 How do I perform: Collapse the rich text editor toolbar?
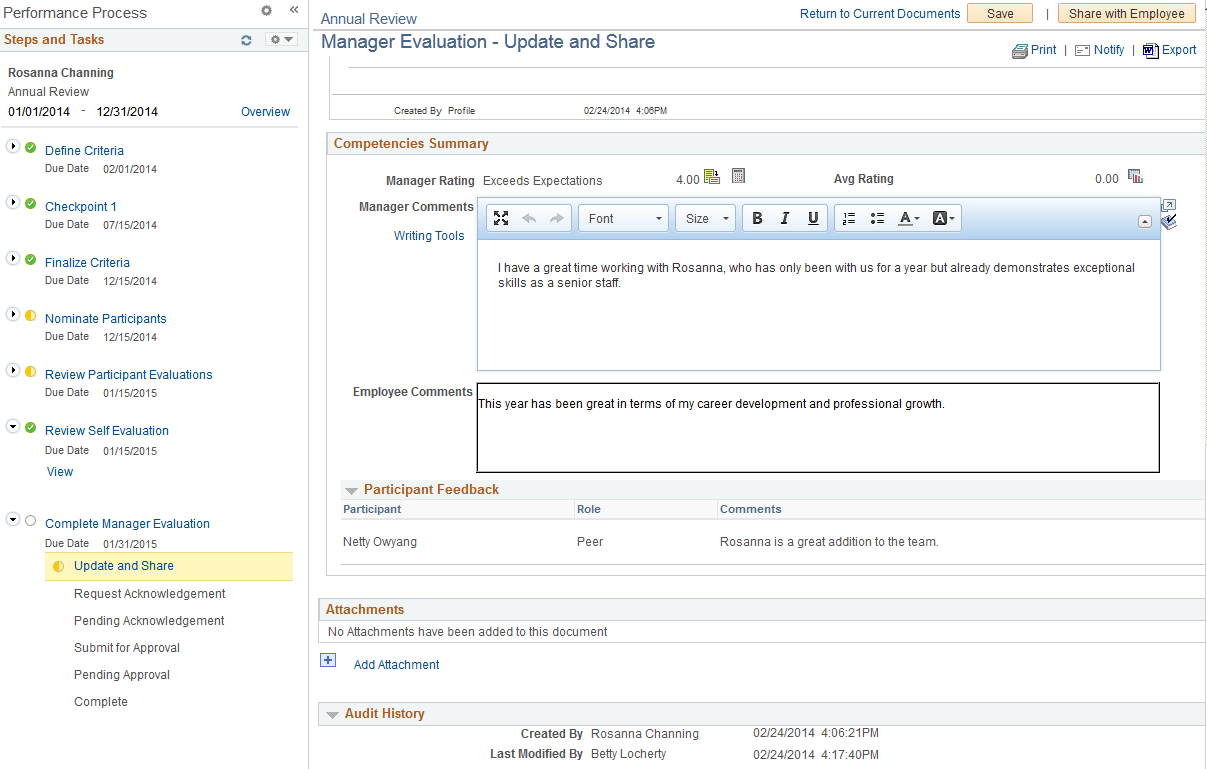[1145, 222]
